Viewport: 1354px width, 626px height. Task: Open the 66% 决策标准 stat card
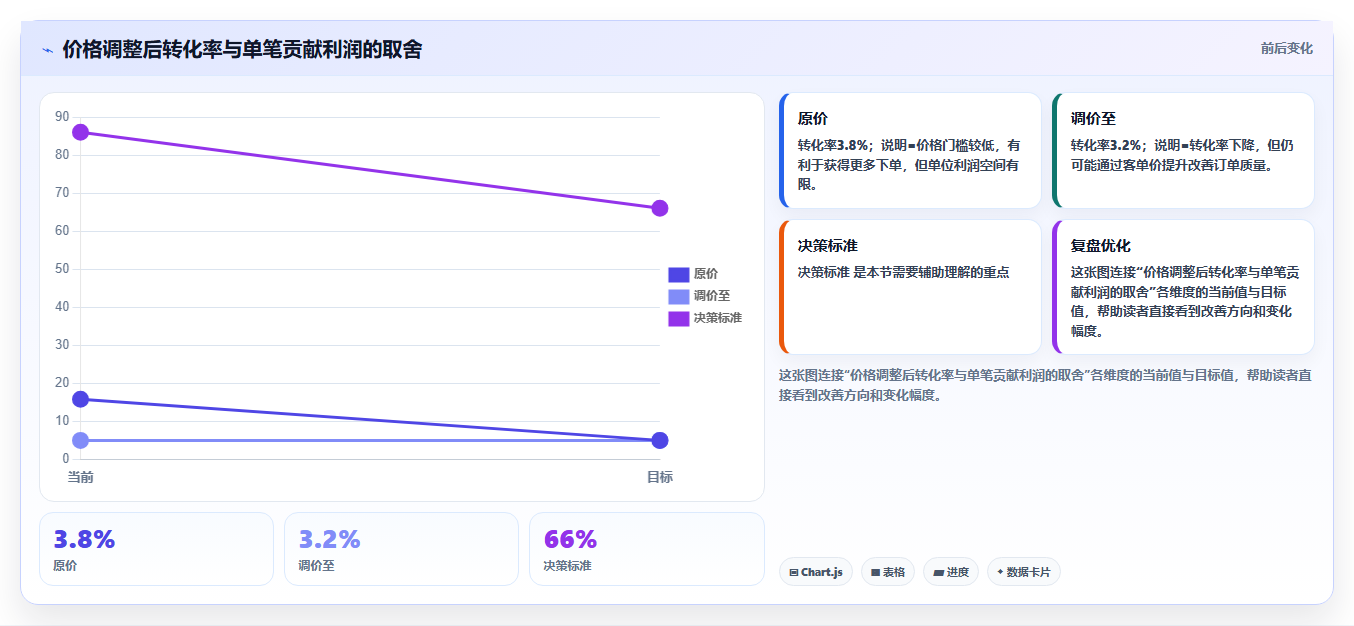click(x=646, y=549)
